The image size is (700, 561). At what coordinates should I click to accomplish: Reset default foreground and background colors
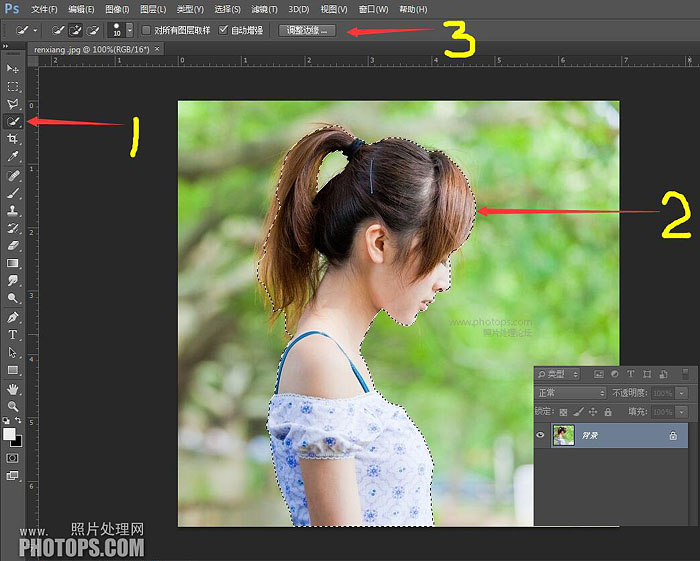coord(6,420)
